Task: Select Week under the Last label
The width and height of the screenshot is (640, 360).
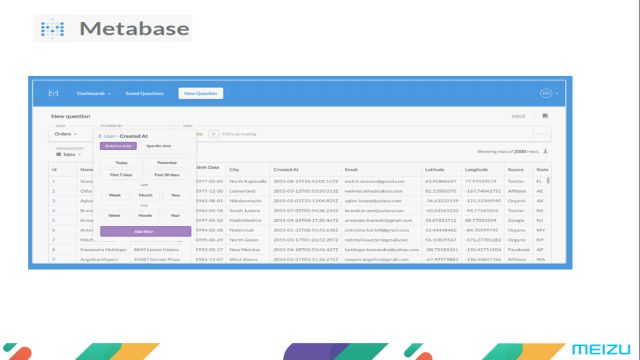Action: pyautogui.click(x=115, y=195)
